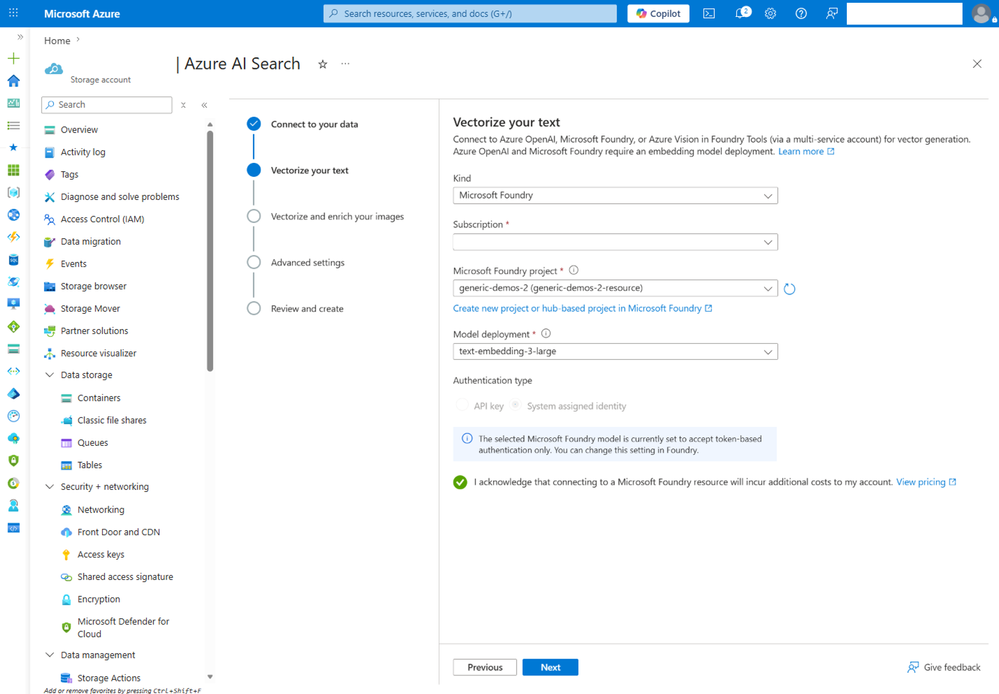Click Give feedback link
This screenshot has width=999, height=694.
coord(944,667)
